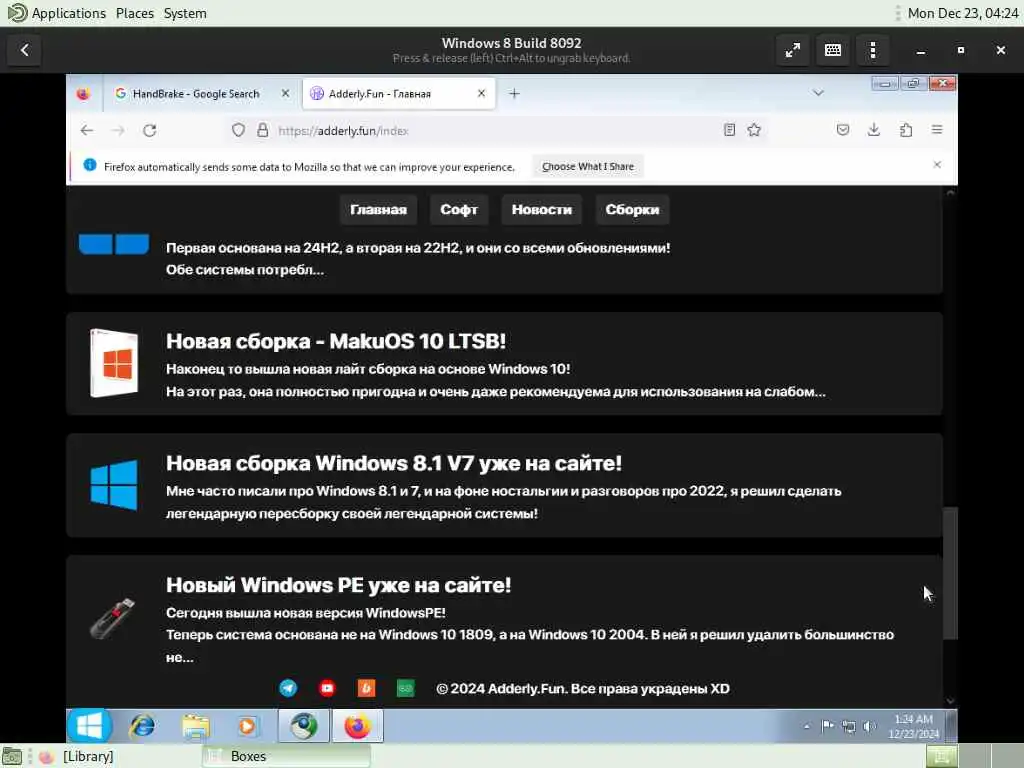Open the keyboard shortcuts button in Boxes
The image size is (1024, 768).
pyautogui.click(x=833, y=50)
